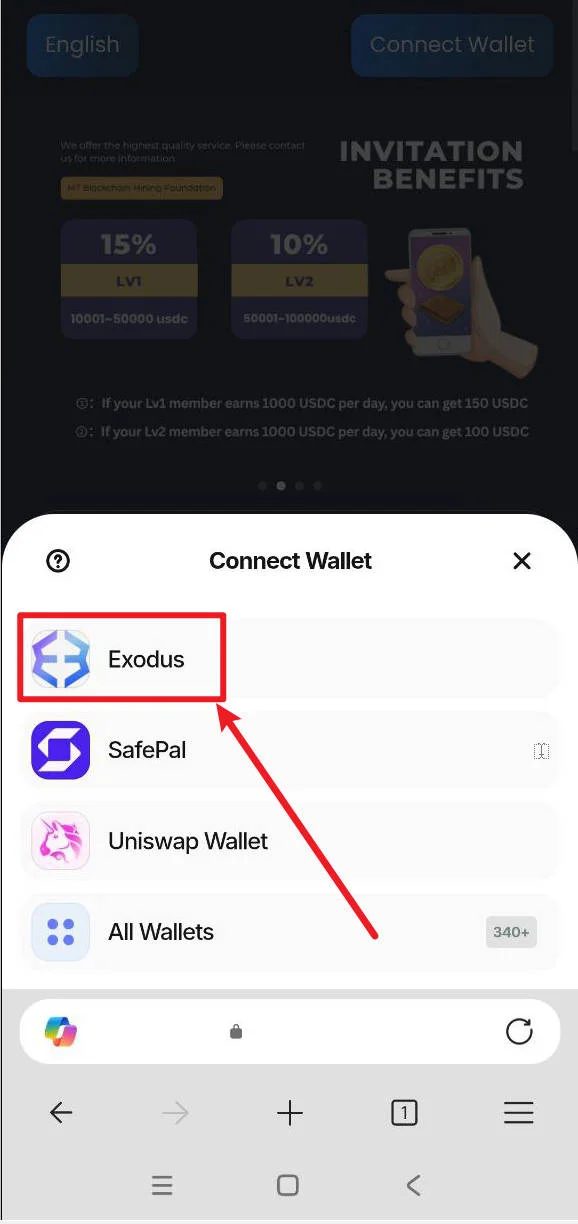
Task: Select the Exodus wallet icon
Action: (61, 659)
